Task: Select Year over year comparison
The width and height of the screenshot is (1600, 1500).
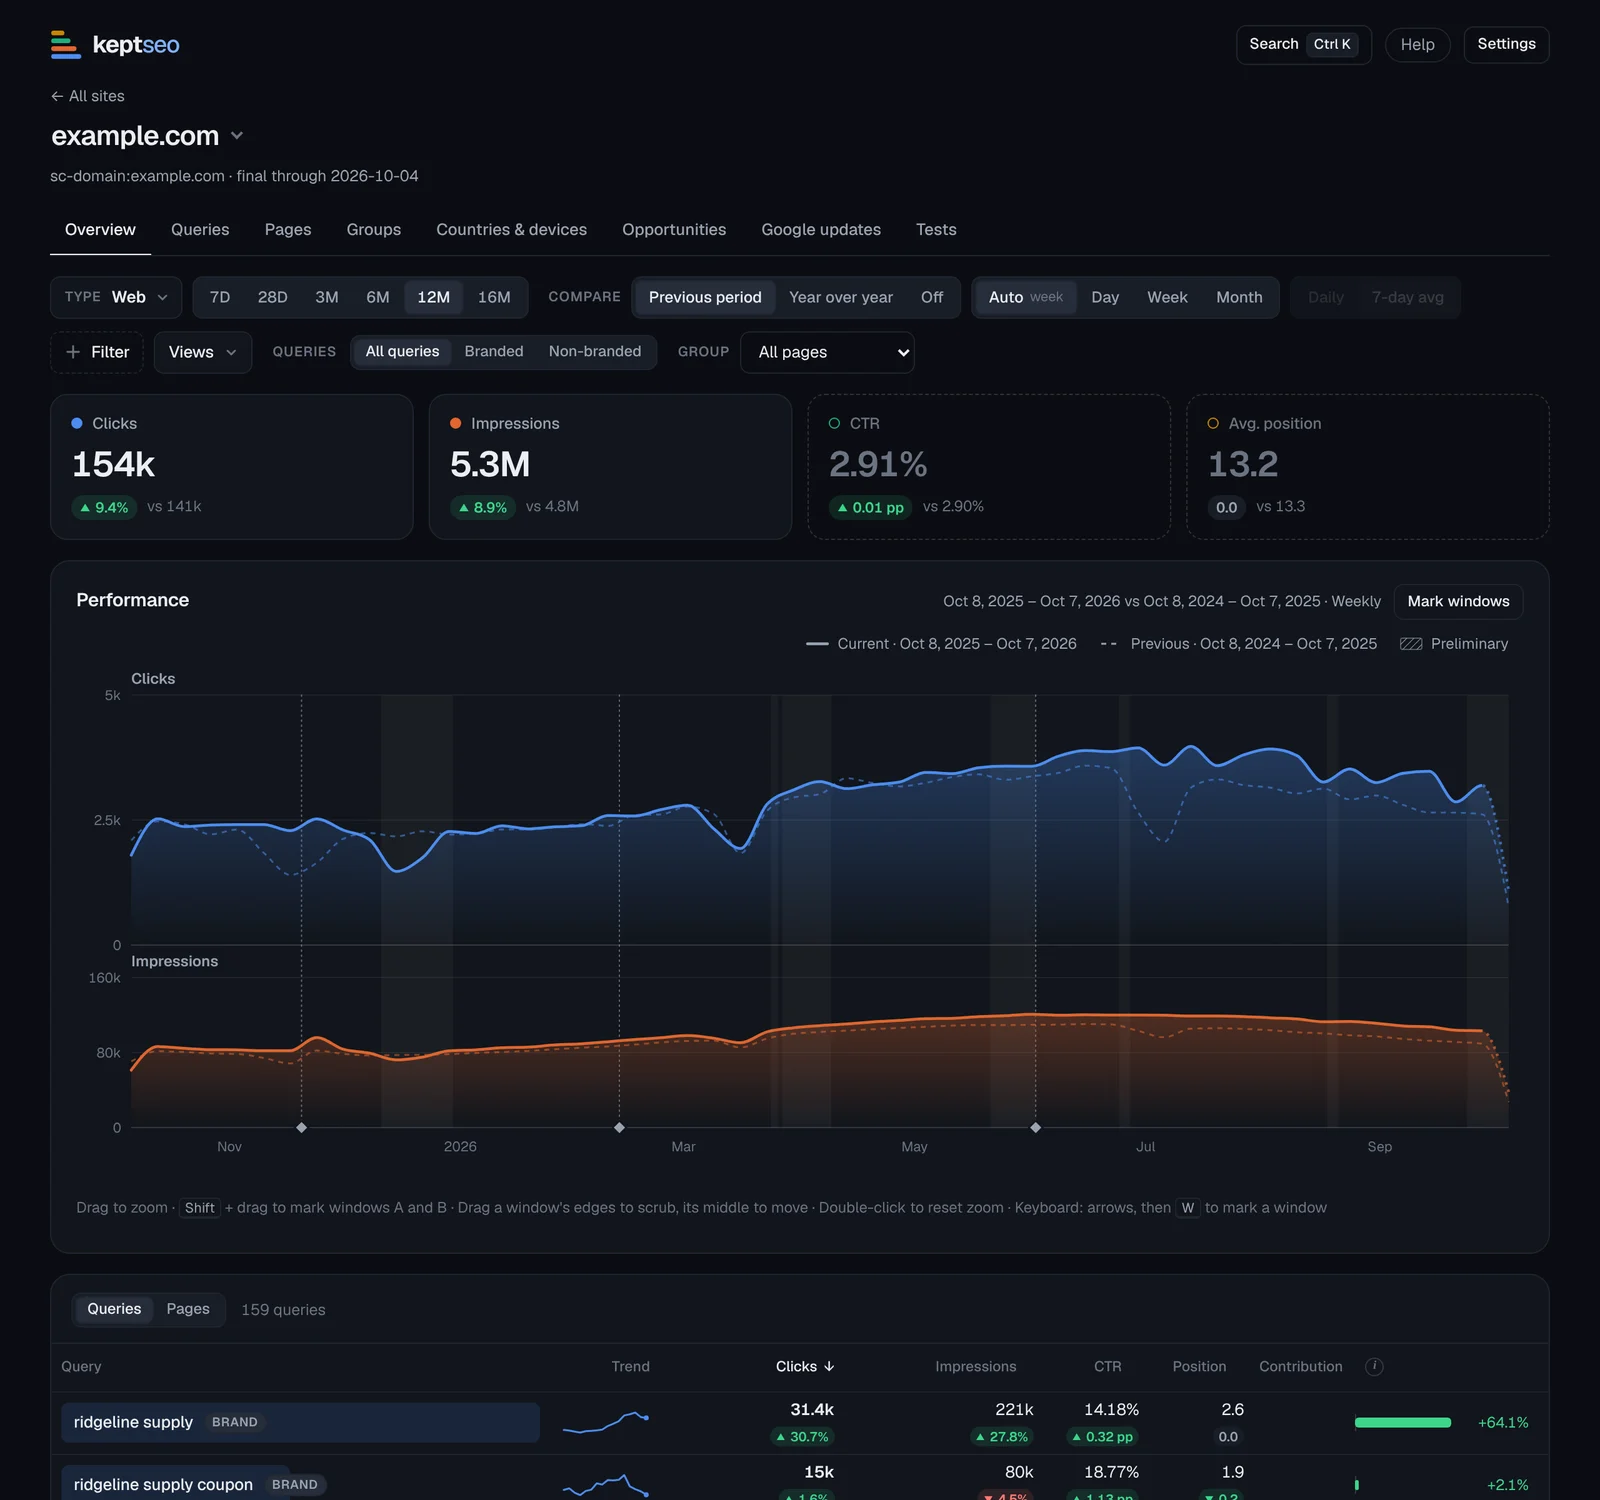Action: click(x=841, y=297)
